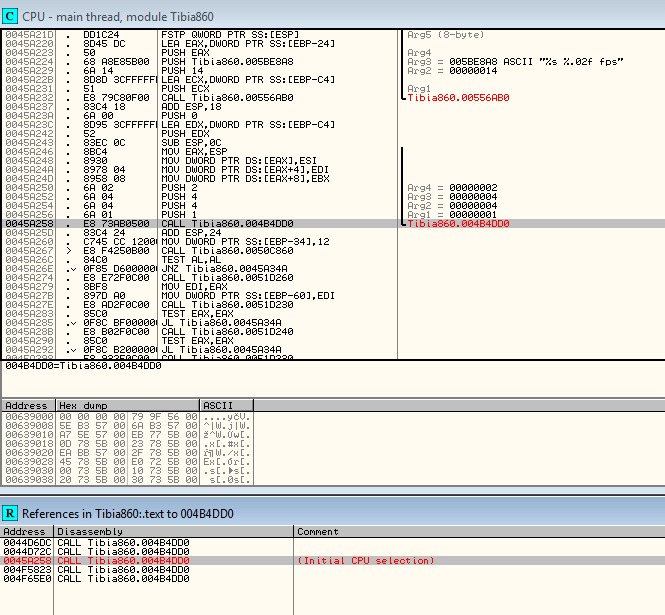The width and height of the screenshot is (665, 615).
Task: Select the TEST AL,AL instruction
Action: point(191,260)
